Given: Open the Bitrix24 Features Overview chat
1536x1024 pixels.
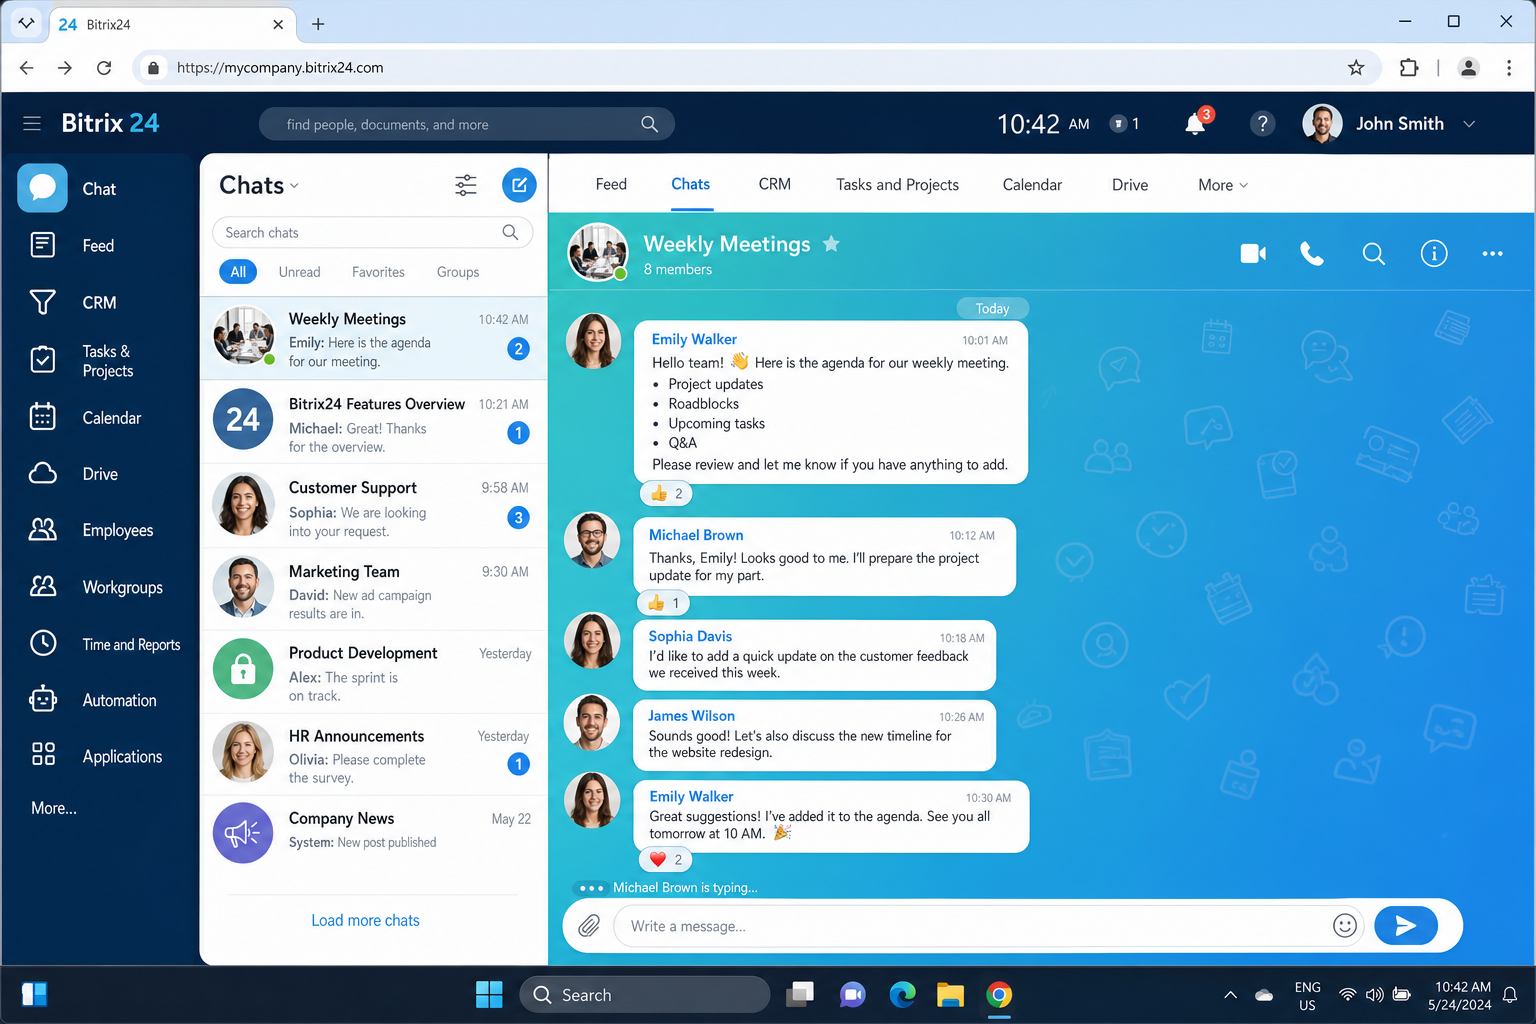Looking at the screenshot, I should click(x=374, y=422).
